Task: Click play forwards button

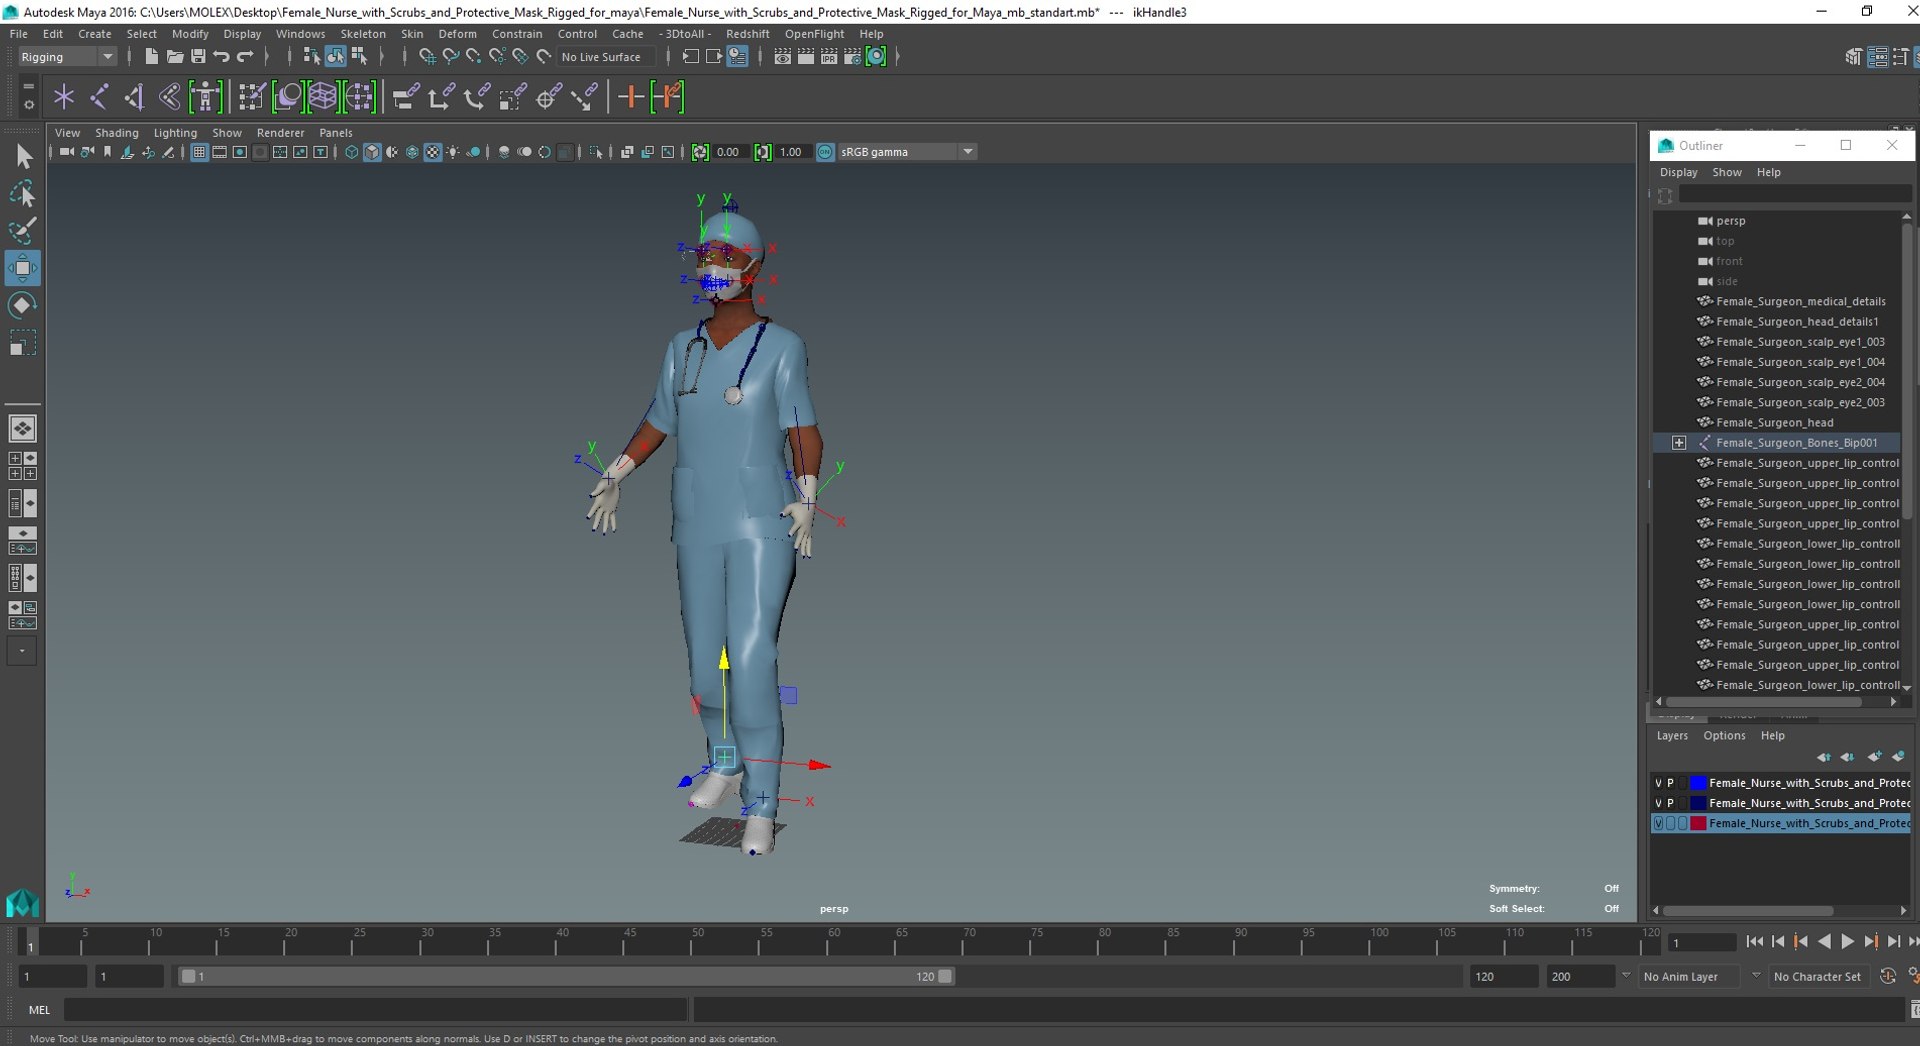Action: 1847,942
